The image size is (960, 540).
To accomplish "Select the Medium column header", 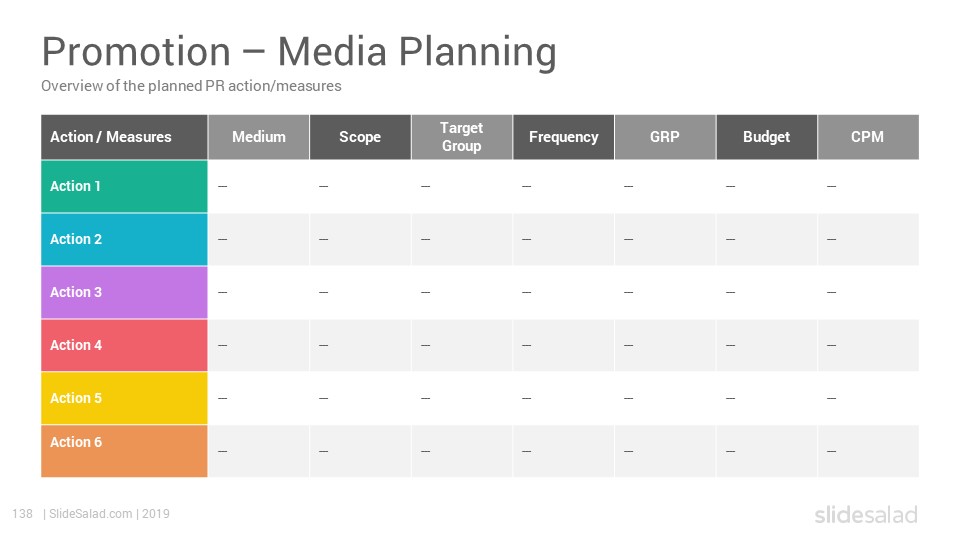I will (258, 137).
